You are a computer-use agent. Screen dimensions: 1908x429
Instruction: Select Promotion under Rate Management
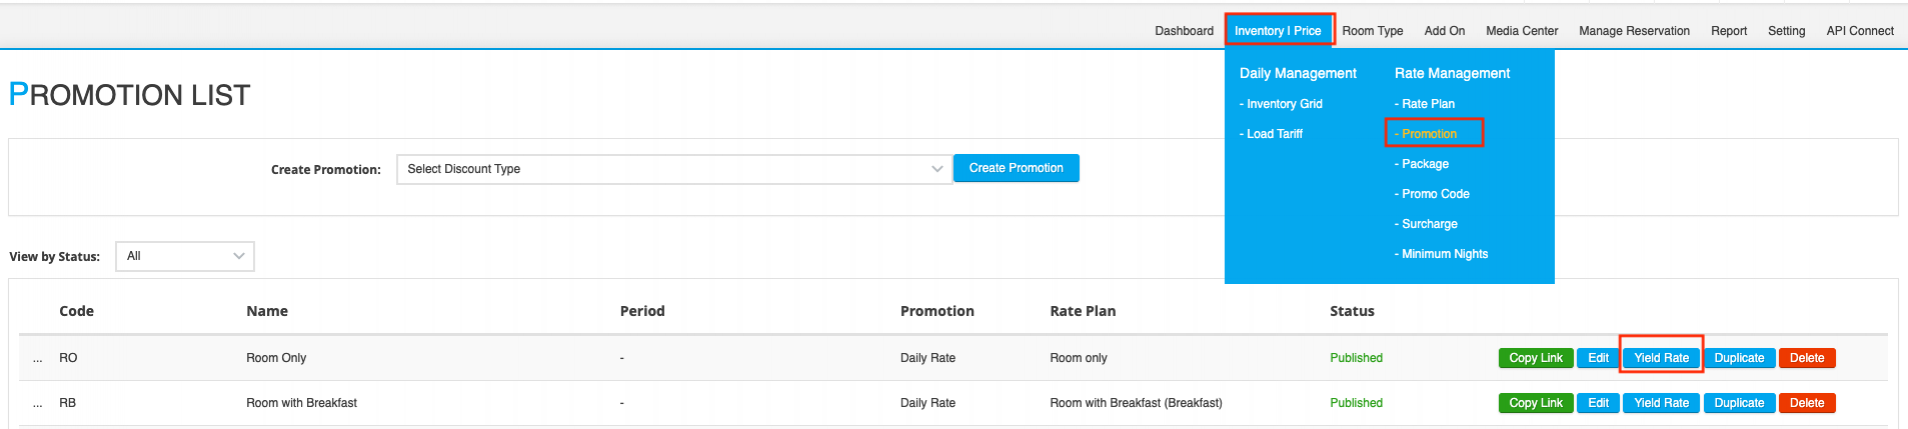coord(1429,134)
